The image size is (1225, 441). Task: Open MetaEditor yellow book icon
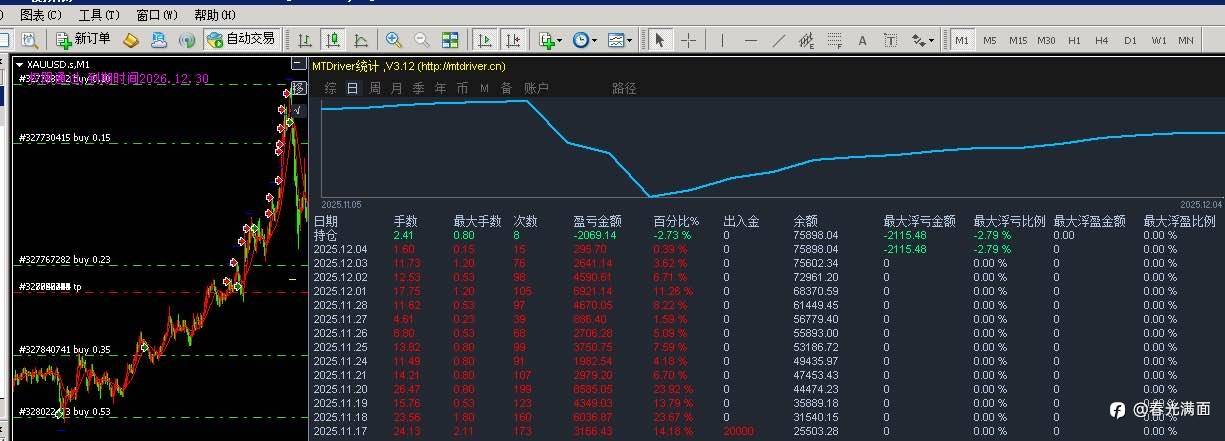(x=130, y=40)
